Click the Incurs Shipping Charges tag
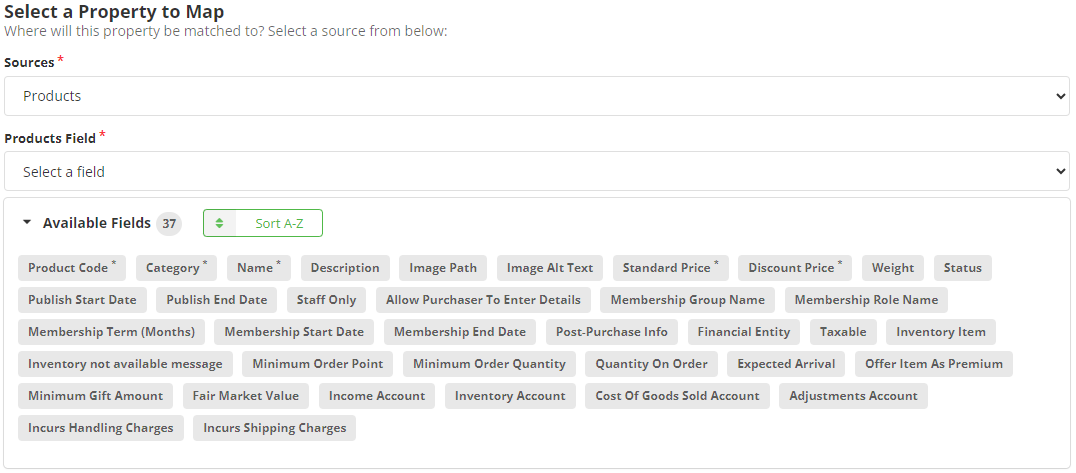The width and height of the screenshot is (1076, 473). (274, 428)
